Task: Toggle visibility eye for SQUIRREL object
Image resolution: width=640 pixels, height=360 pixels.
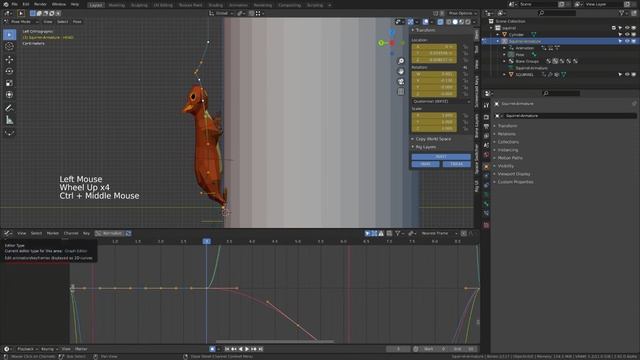Action: click(627, 75)
